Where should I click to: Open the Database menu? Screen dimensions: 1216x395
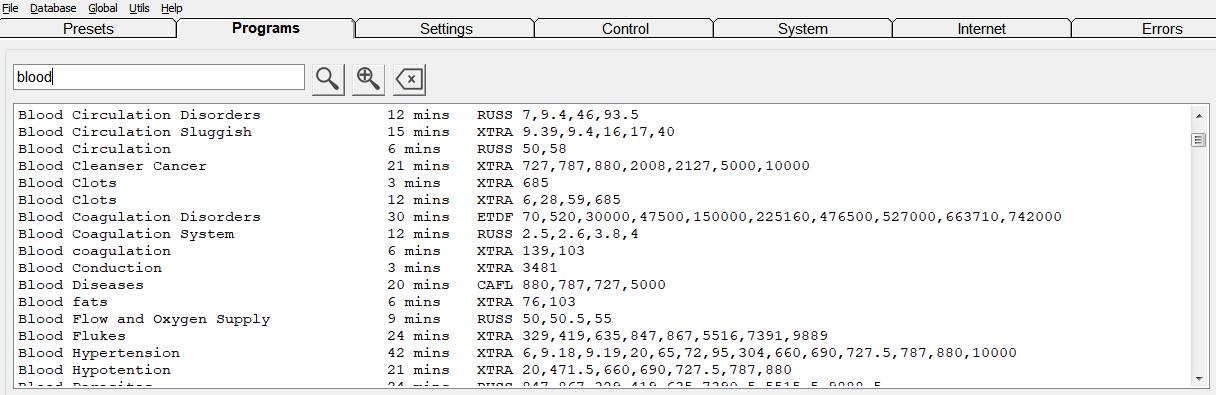click(x=53, y=8)
